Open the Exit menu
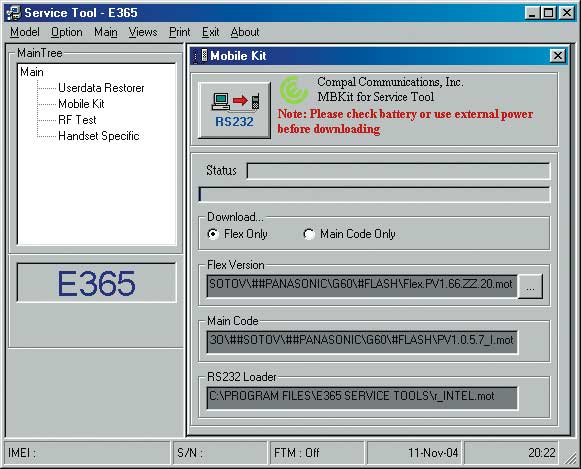 pyautogui.click(x=210, y=32)
